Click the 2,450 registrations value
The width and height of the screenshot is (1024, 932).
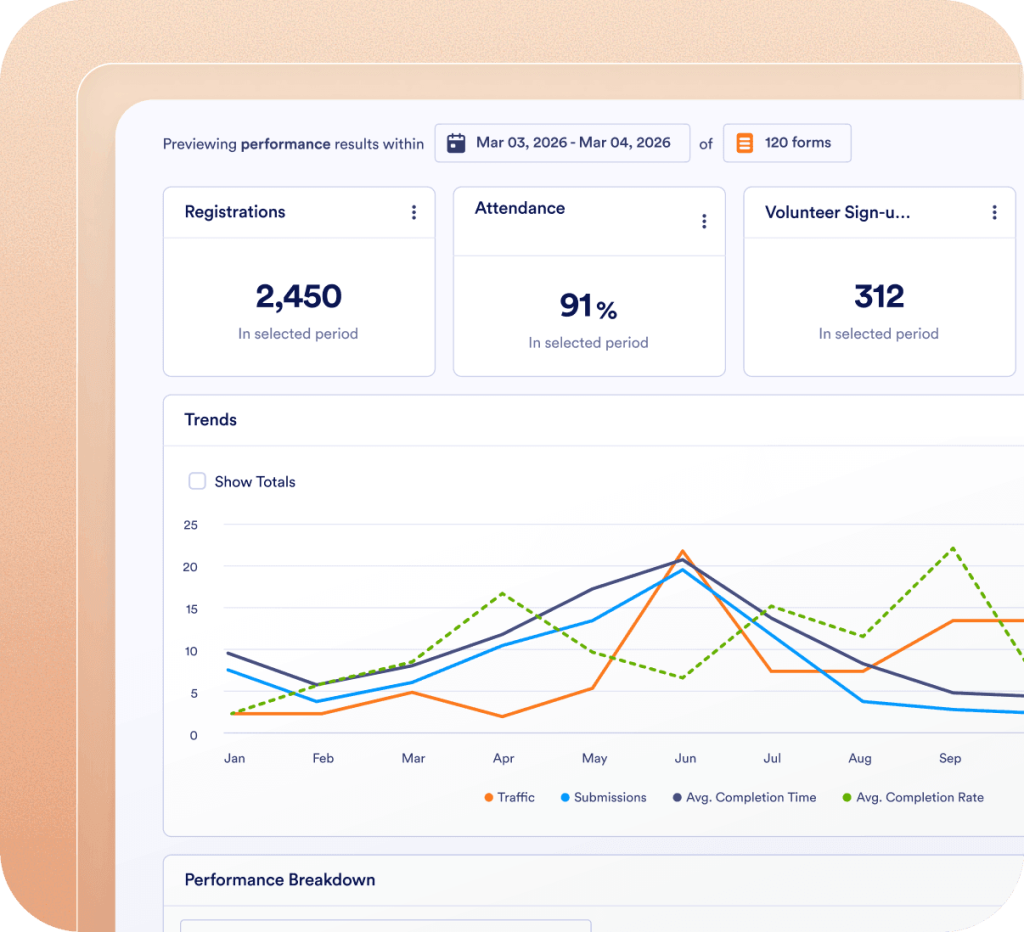pyautogui.click(x=298, y=297)
